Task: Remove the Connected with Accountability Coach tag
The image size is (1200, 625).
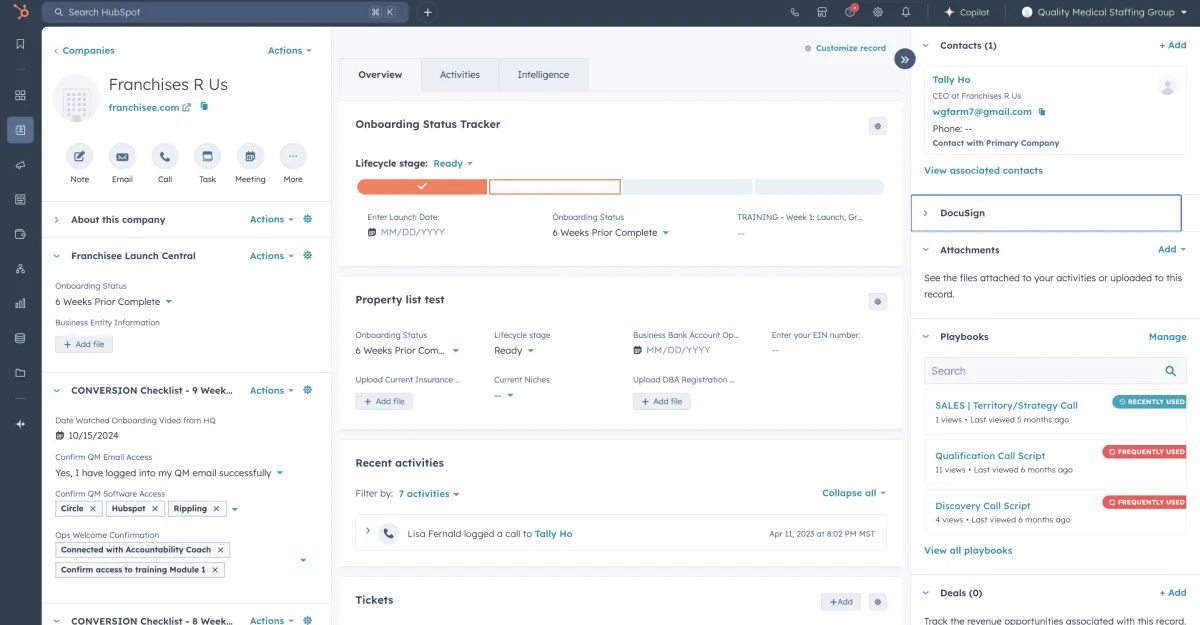Action: coord(221,550)
